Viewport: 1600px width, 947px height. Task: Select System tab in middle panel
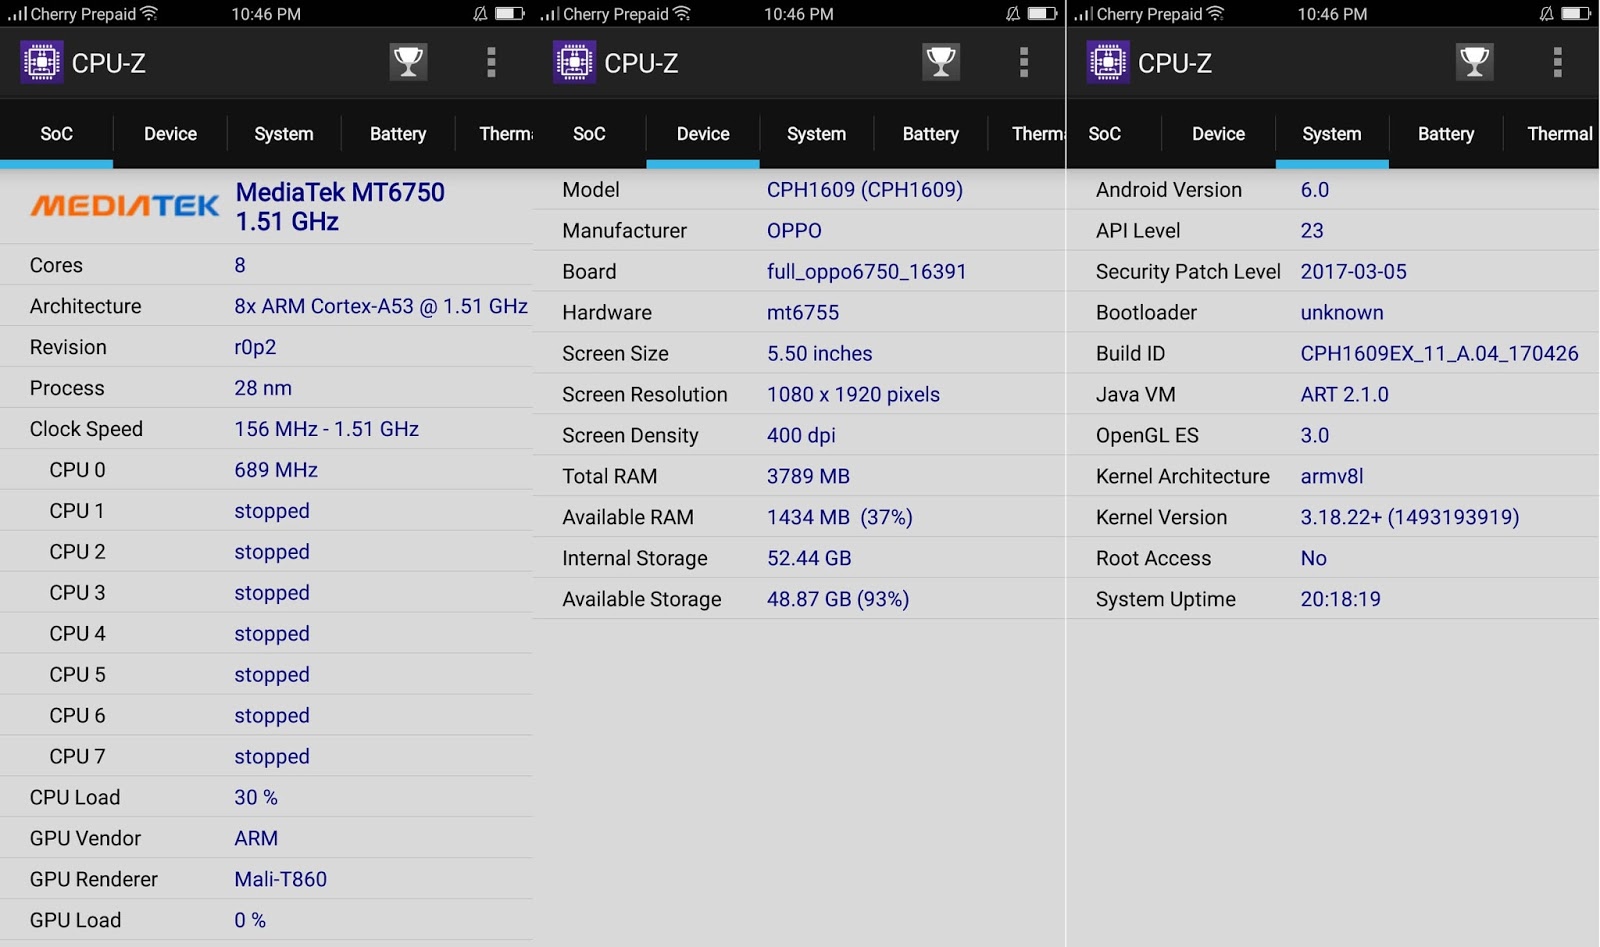point(816,134)
